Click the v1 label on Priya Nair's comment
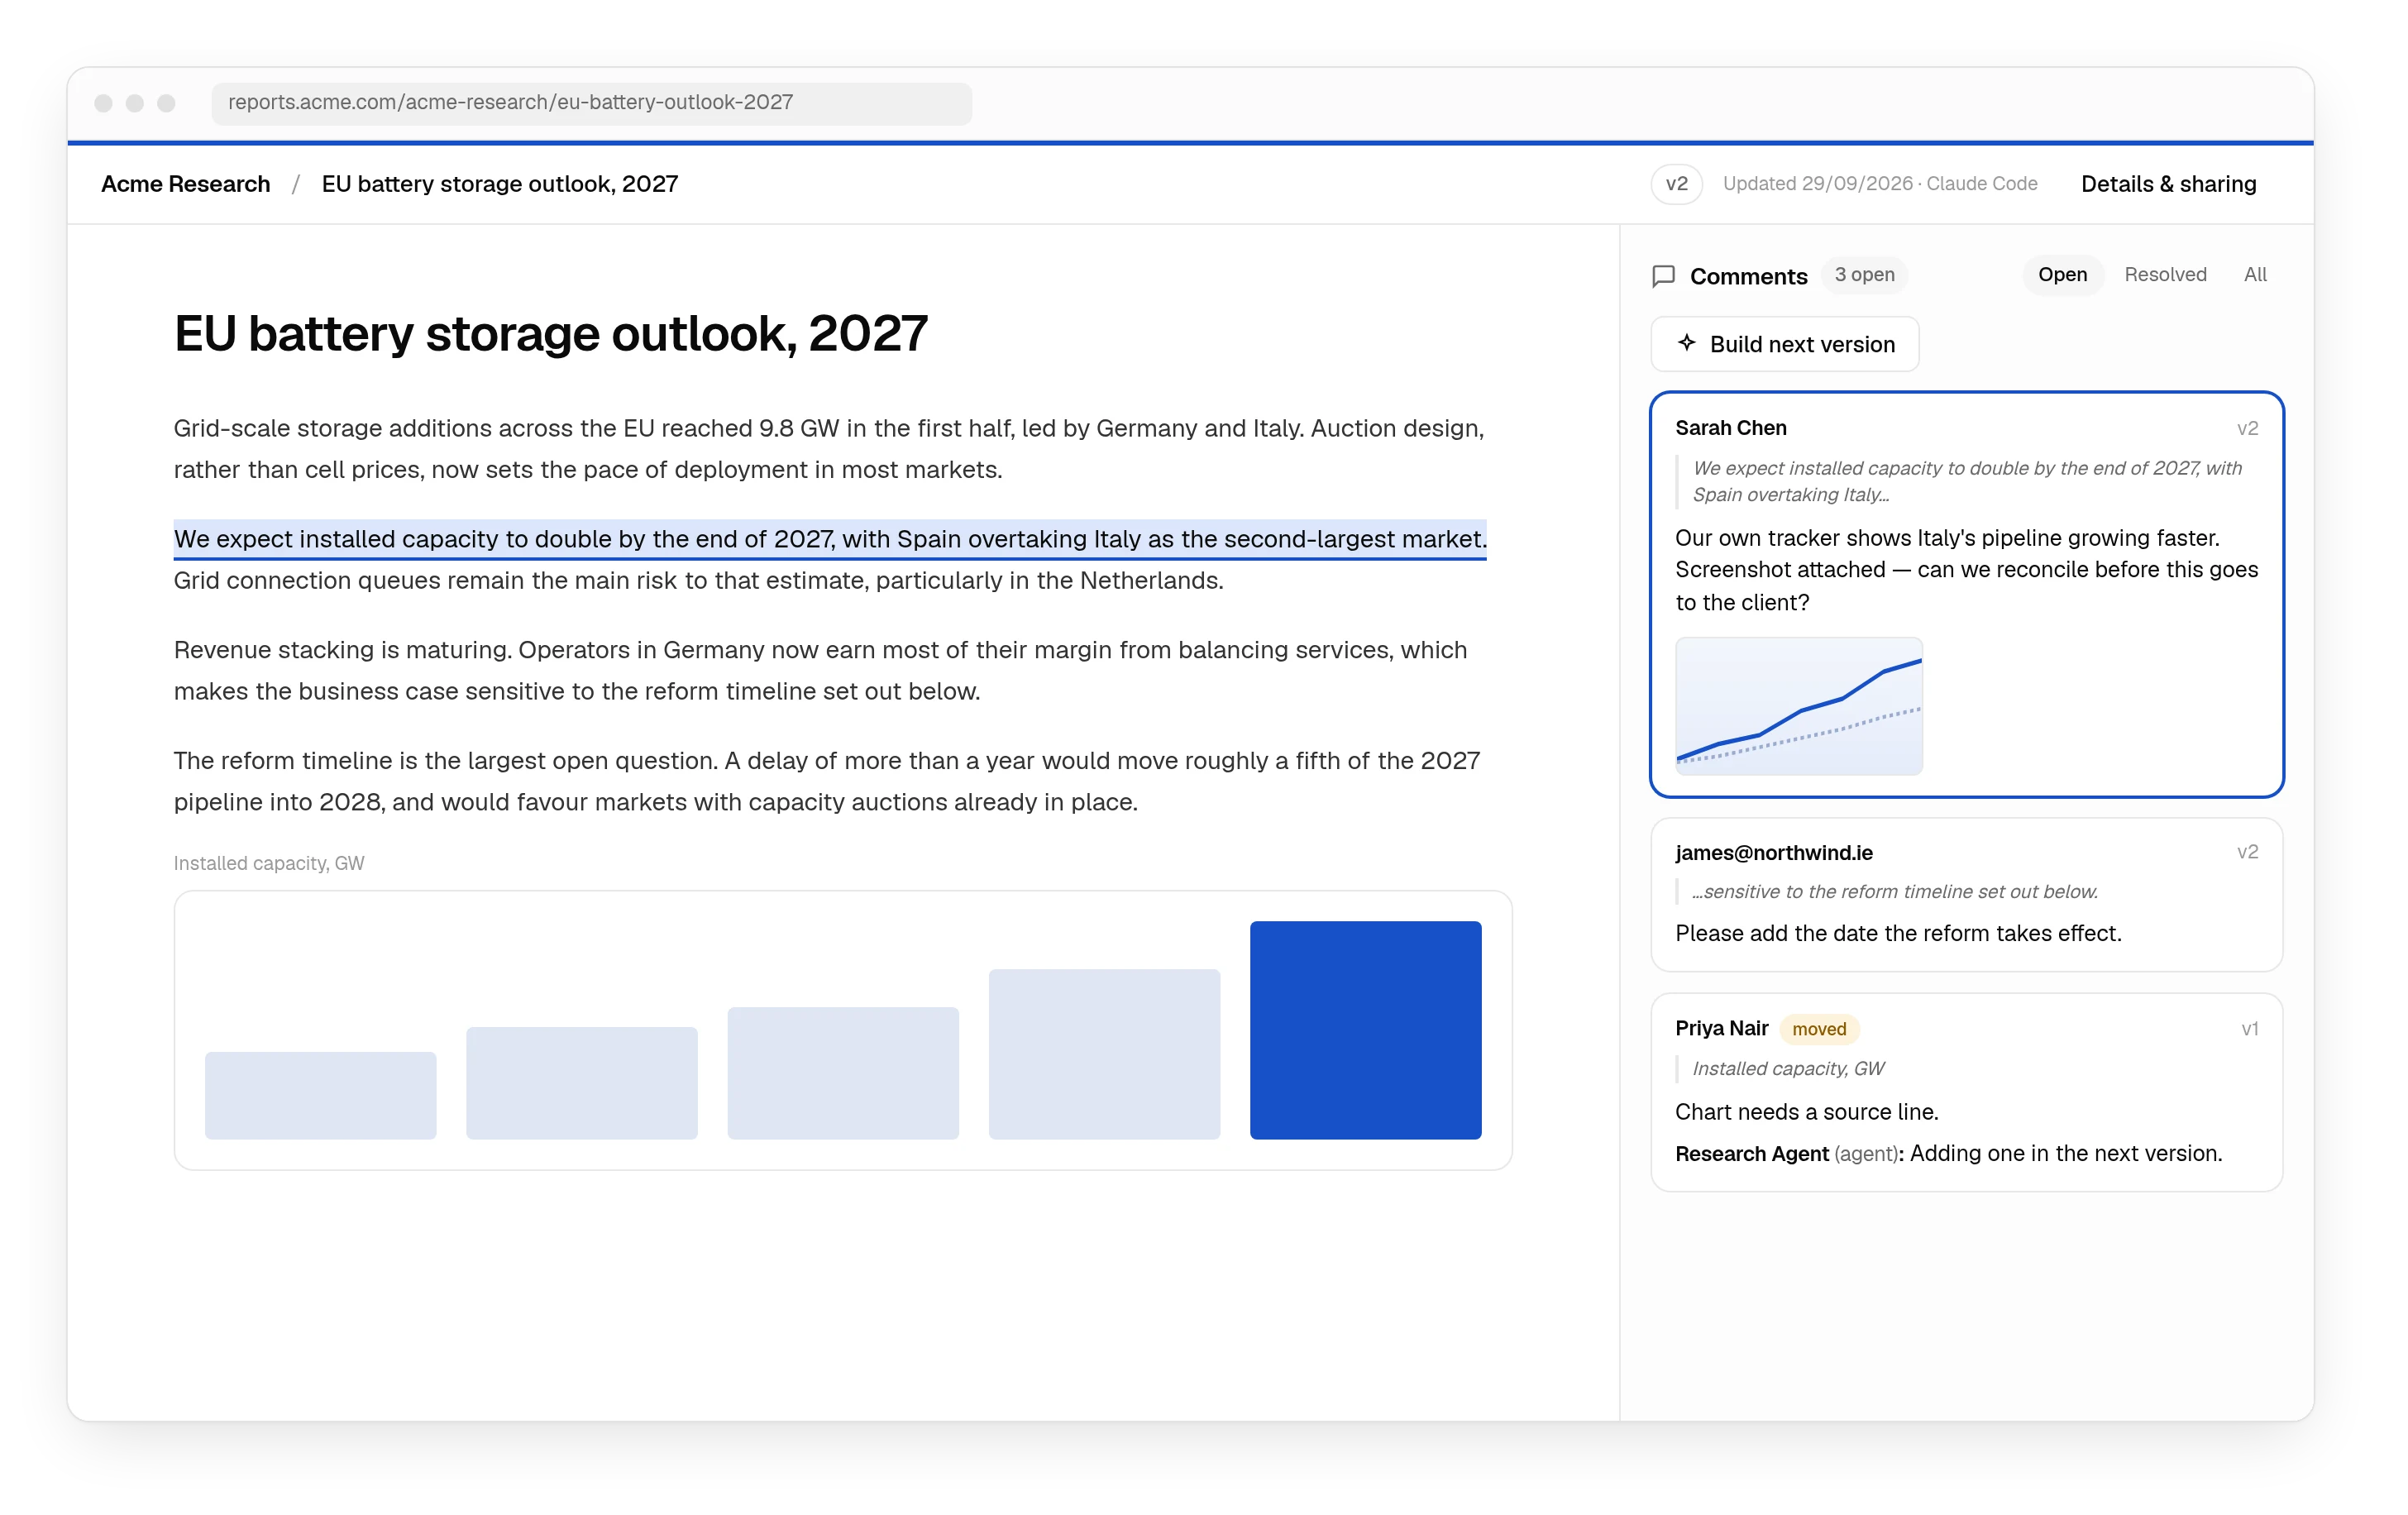 coord(2249,1029)
